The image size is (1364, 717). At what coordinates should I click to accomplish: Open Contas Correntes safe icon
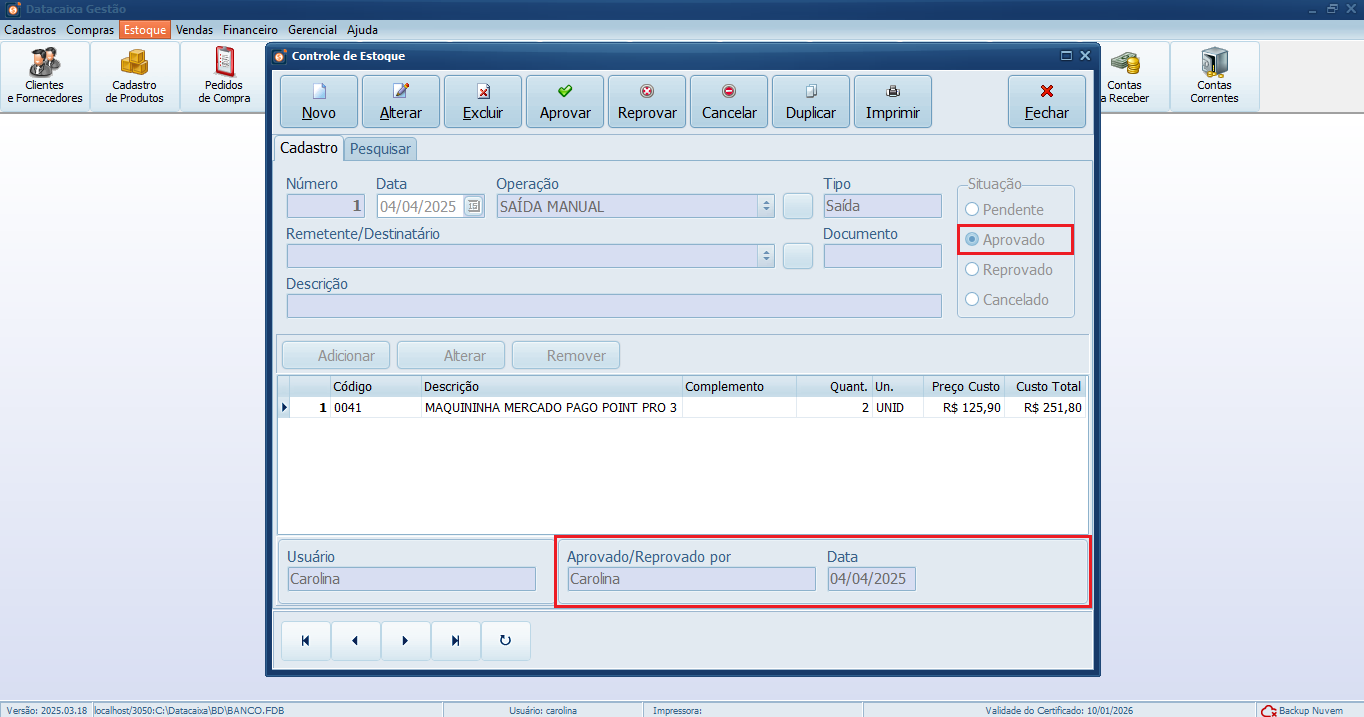(1214, 76)
